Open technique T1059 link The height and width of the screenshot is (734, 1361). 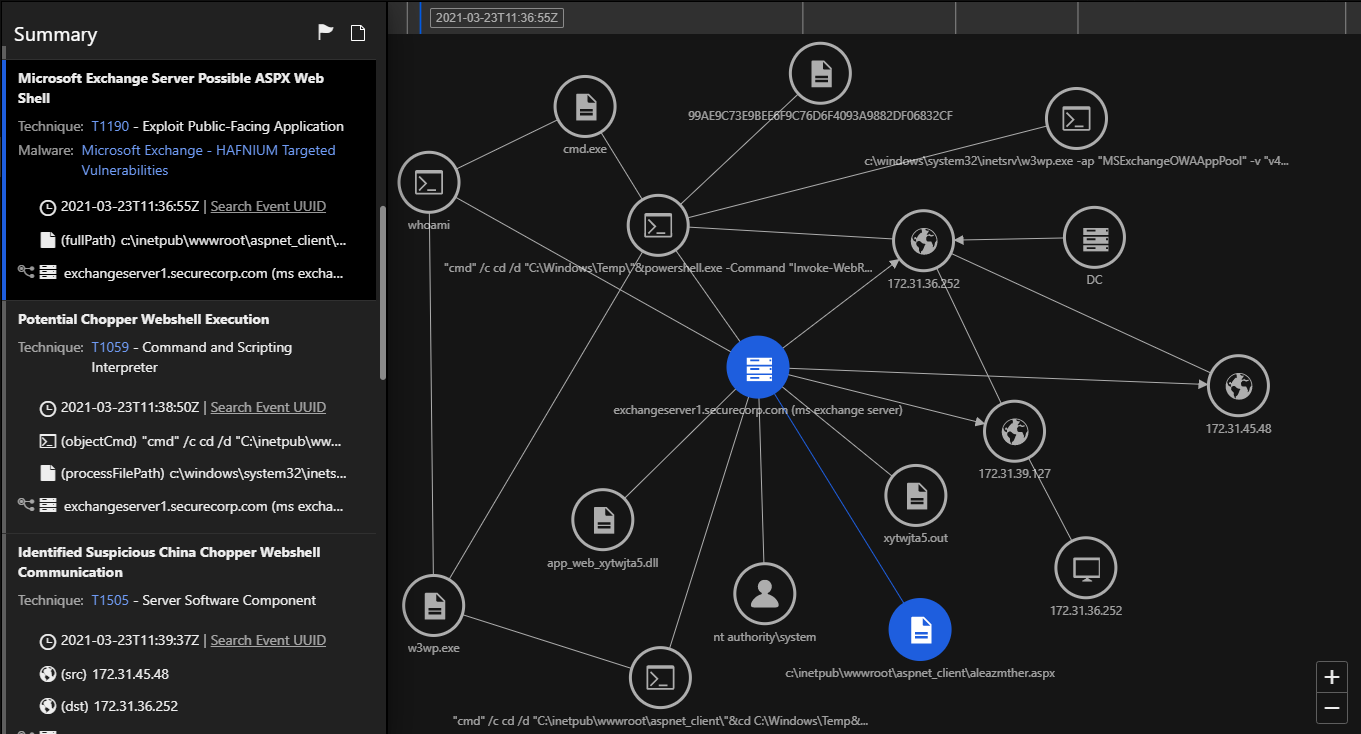[110, 347]
